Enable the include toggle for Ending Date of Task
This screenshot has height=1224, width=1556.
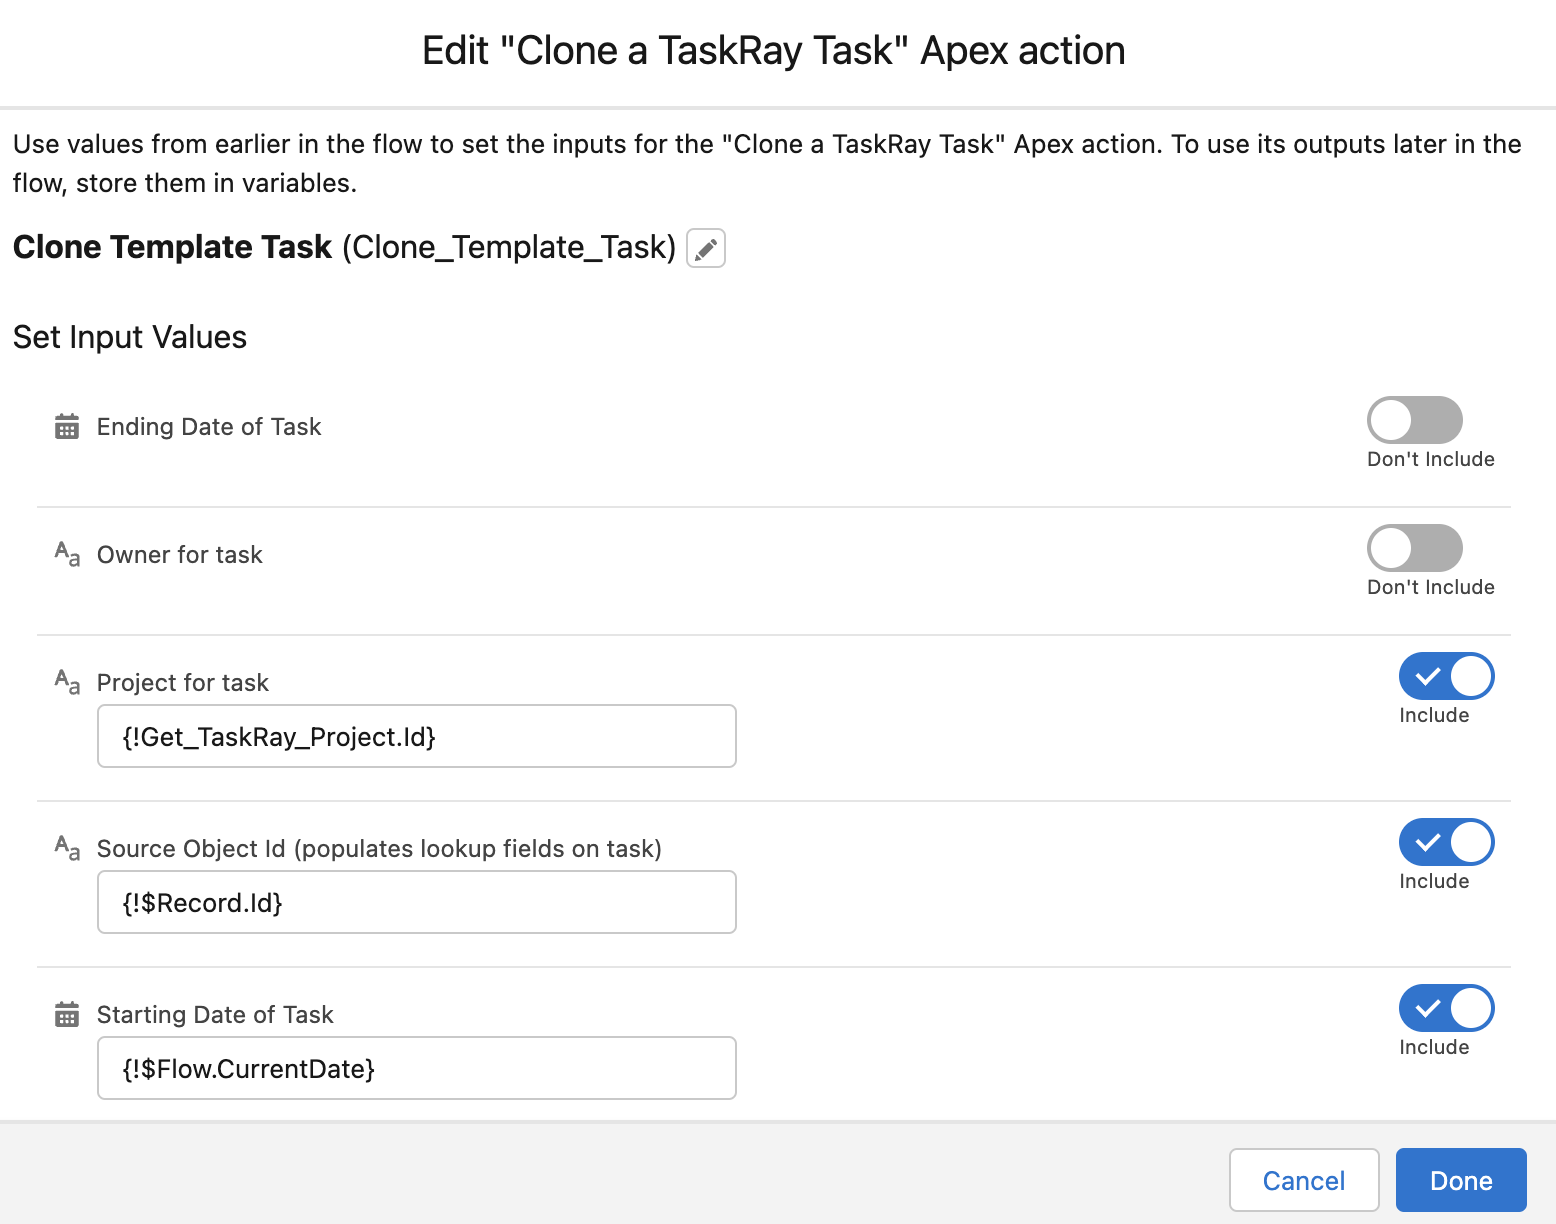(x=1414, y=420)
